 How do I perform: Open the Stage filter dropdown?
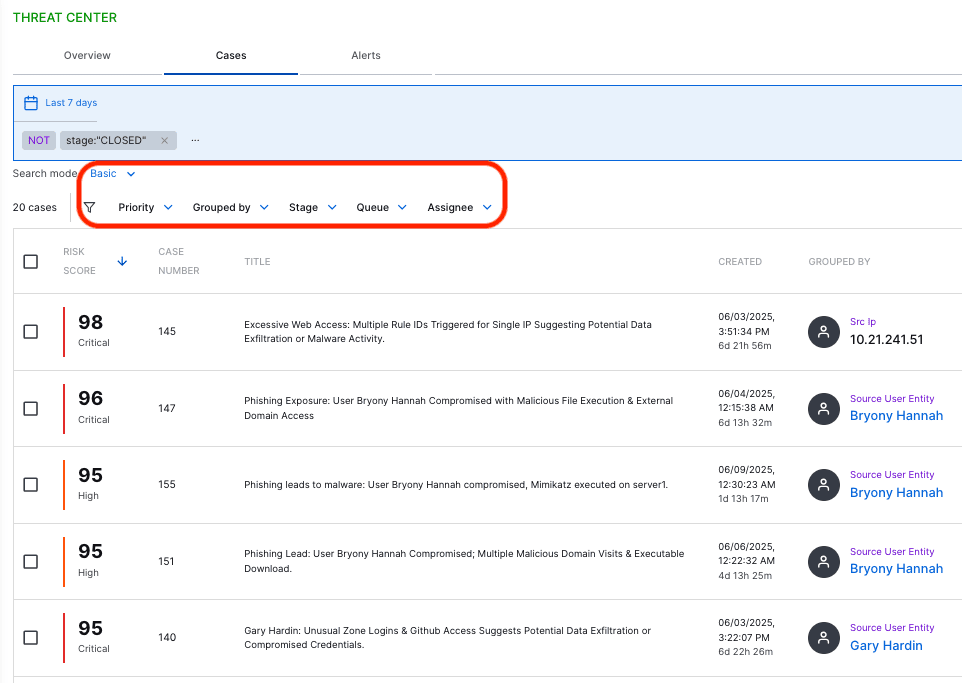pos(312,207)
